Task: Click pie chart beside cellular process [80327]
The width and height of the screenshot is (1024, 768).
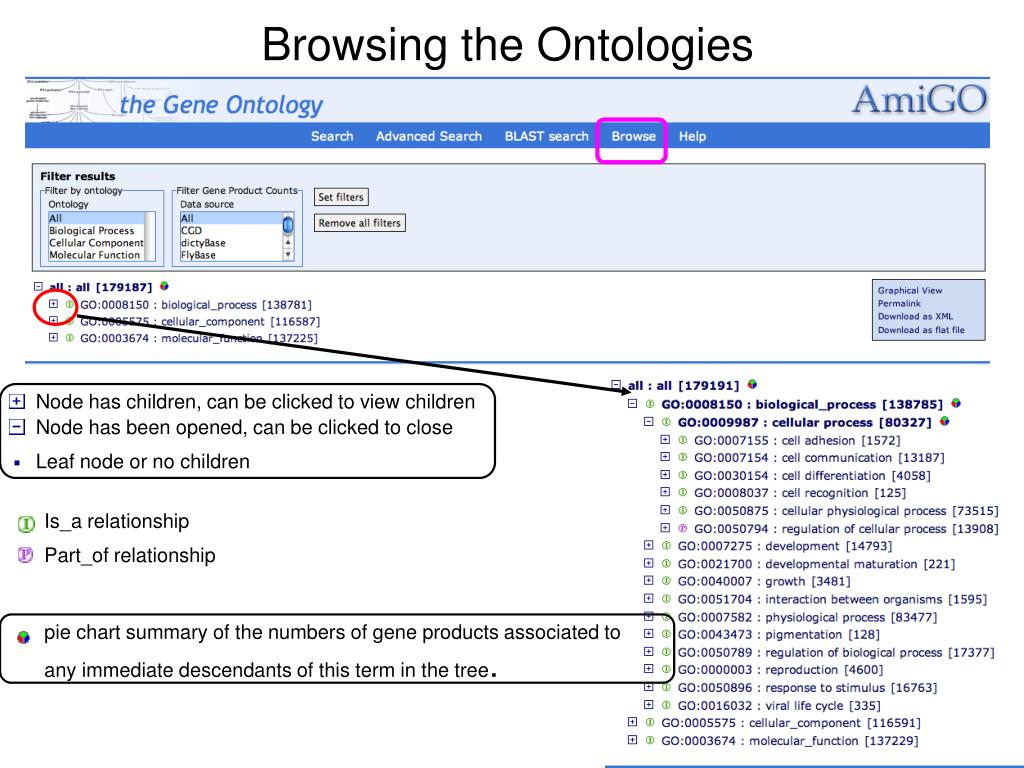Action: pyautogui.click(x=944, y=421)
